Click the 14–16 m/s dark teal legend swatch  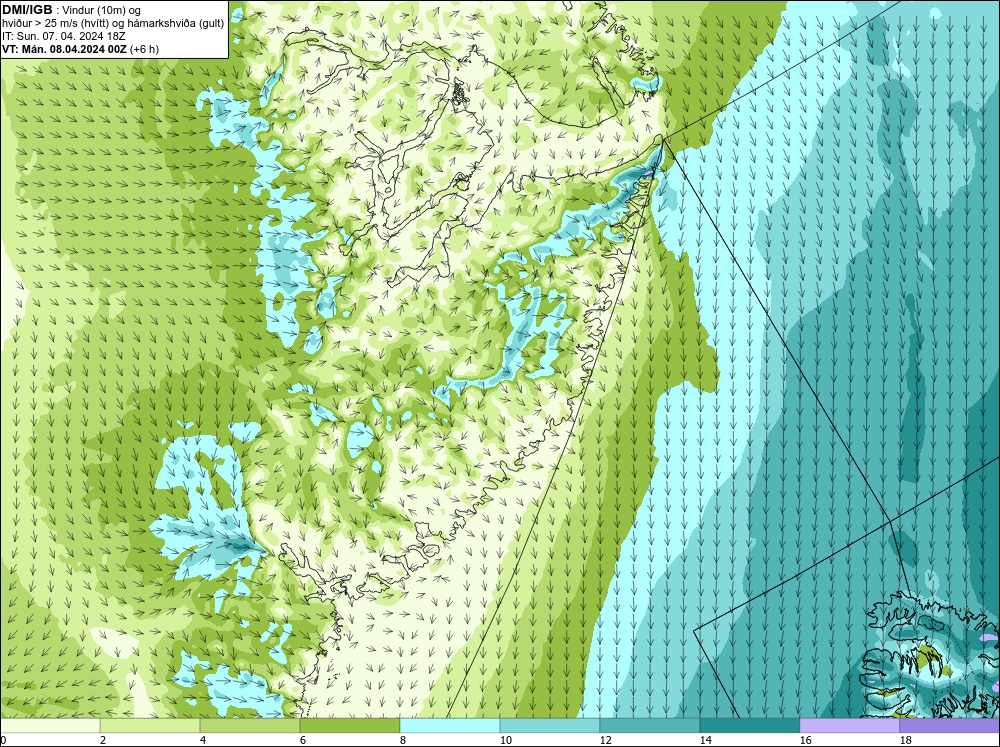(x=749, y=726)
